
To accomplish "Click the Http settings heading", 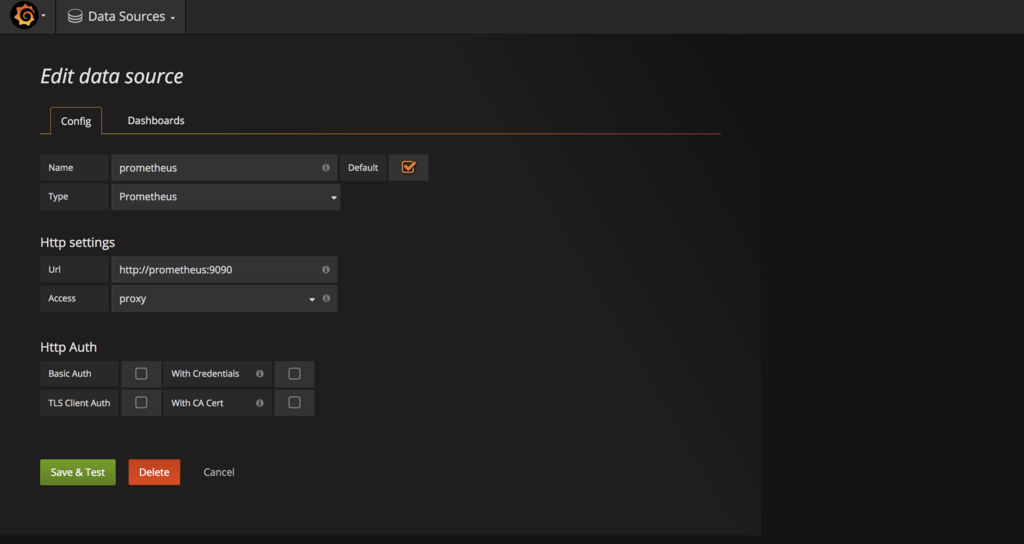I will pos(78,242).
